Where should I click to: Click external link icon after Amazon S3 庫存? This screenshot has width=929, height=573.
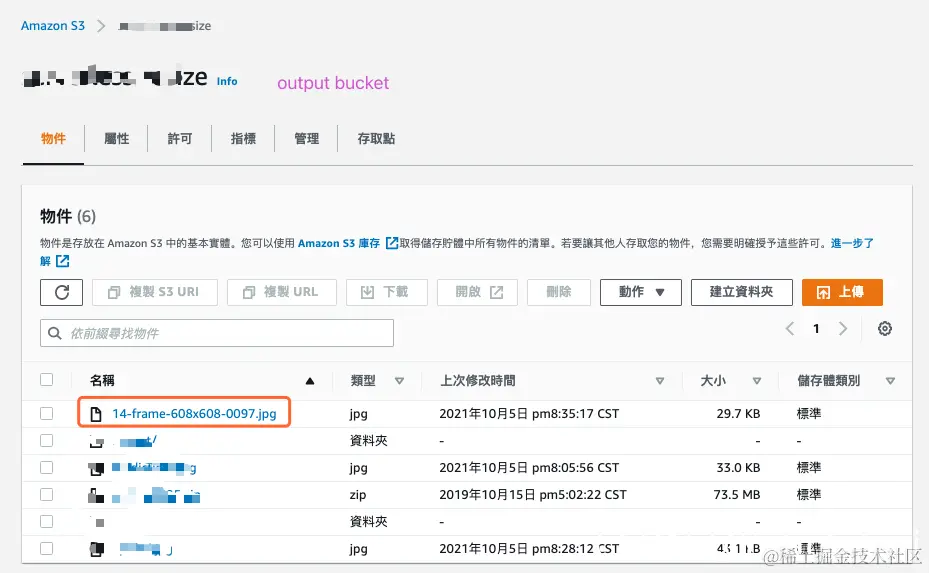pos(392,243)
